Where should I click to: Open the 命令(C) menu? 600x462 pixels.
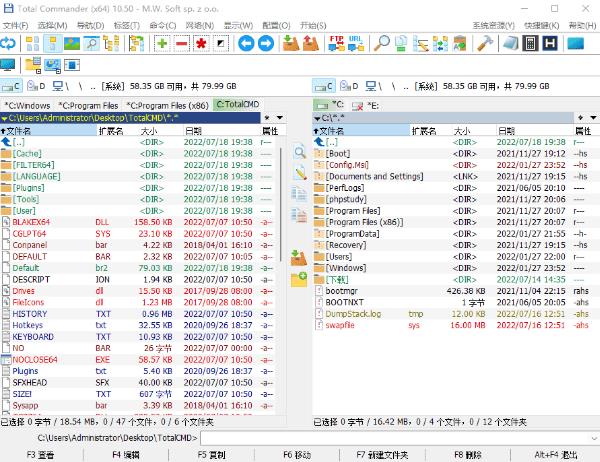(x=163, y=26)
